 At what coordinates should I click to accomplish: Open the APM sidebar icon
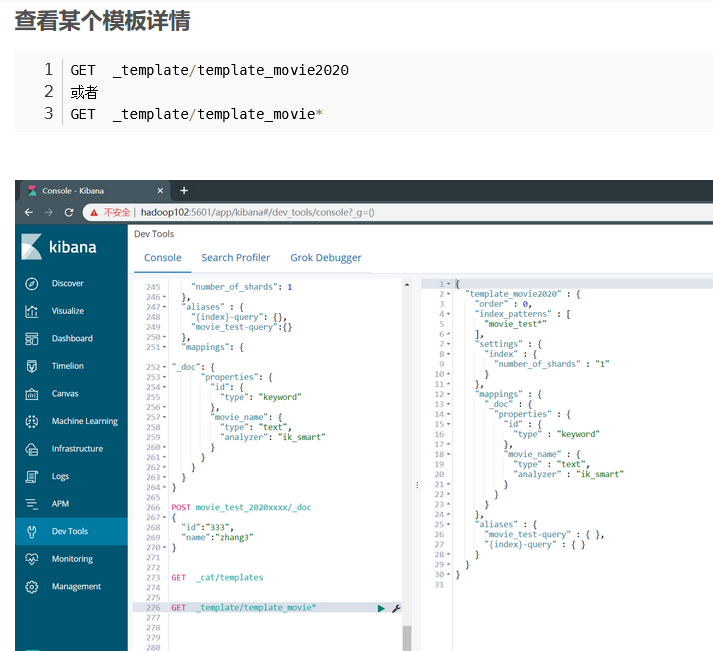(31, 504)
